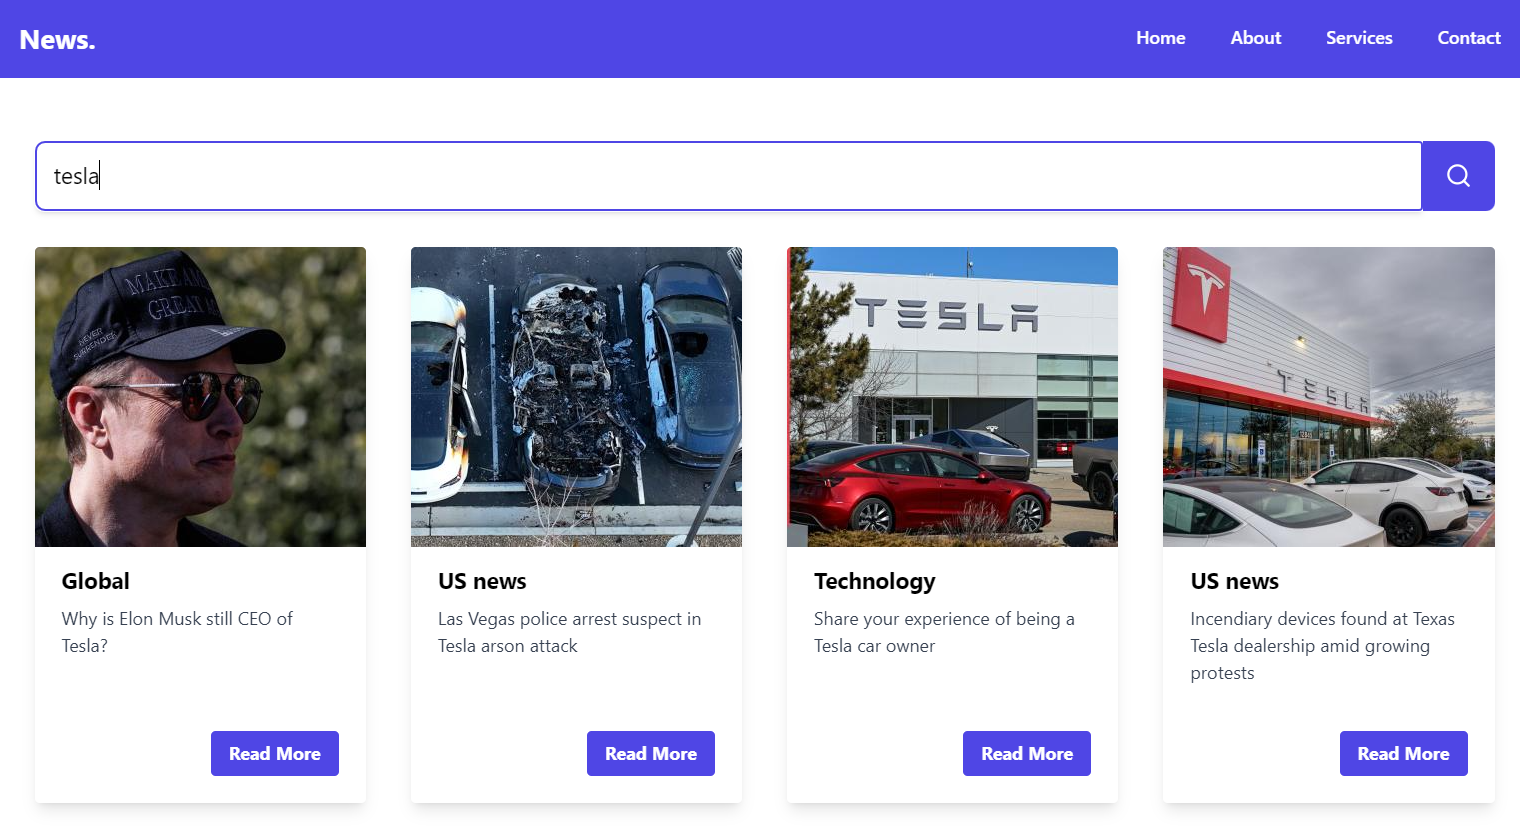Select the red Tesla car showroom image
This screenshot has height=829, width=1520.
tap(952, 397)
